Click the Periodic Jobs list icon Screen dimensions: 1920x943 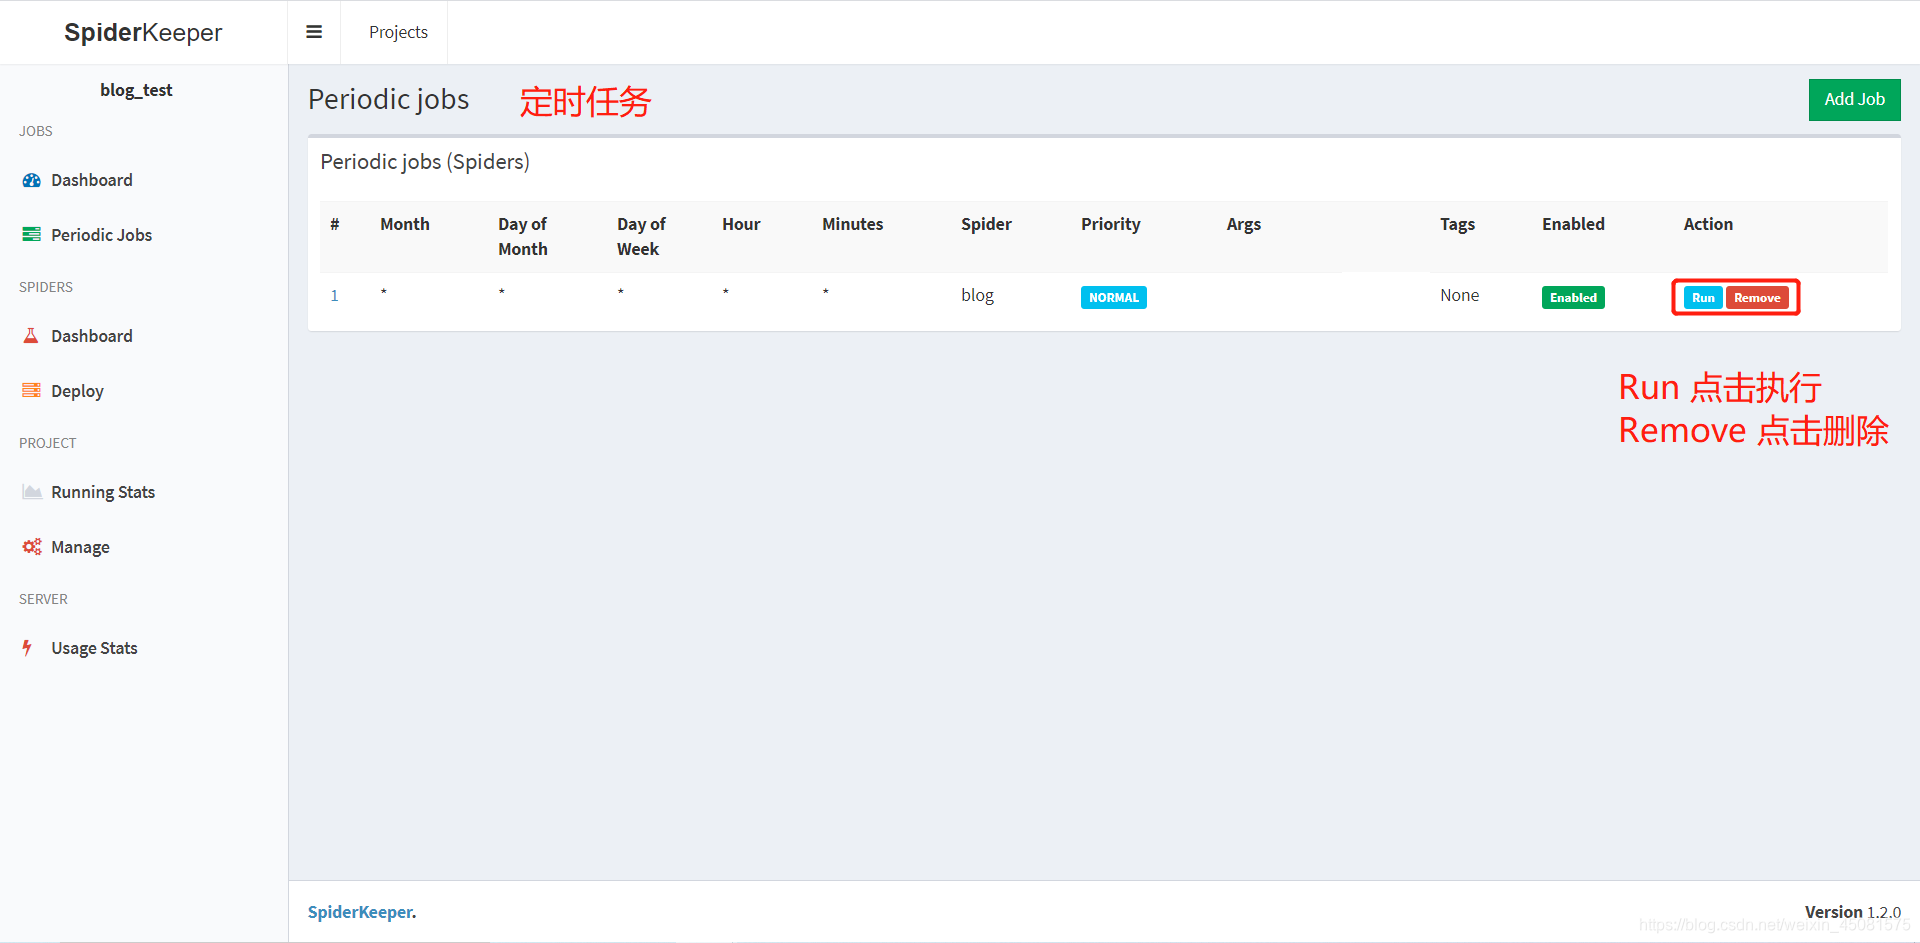[x=32, y=235]
